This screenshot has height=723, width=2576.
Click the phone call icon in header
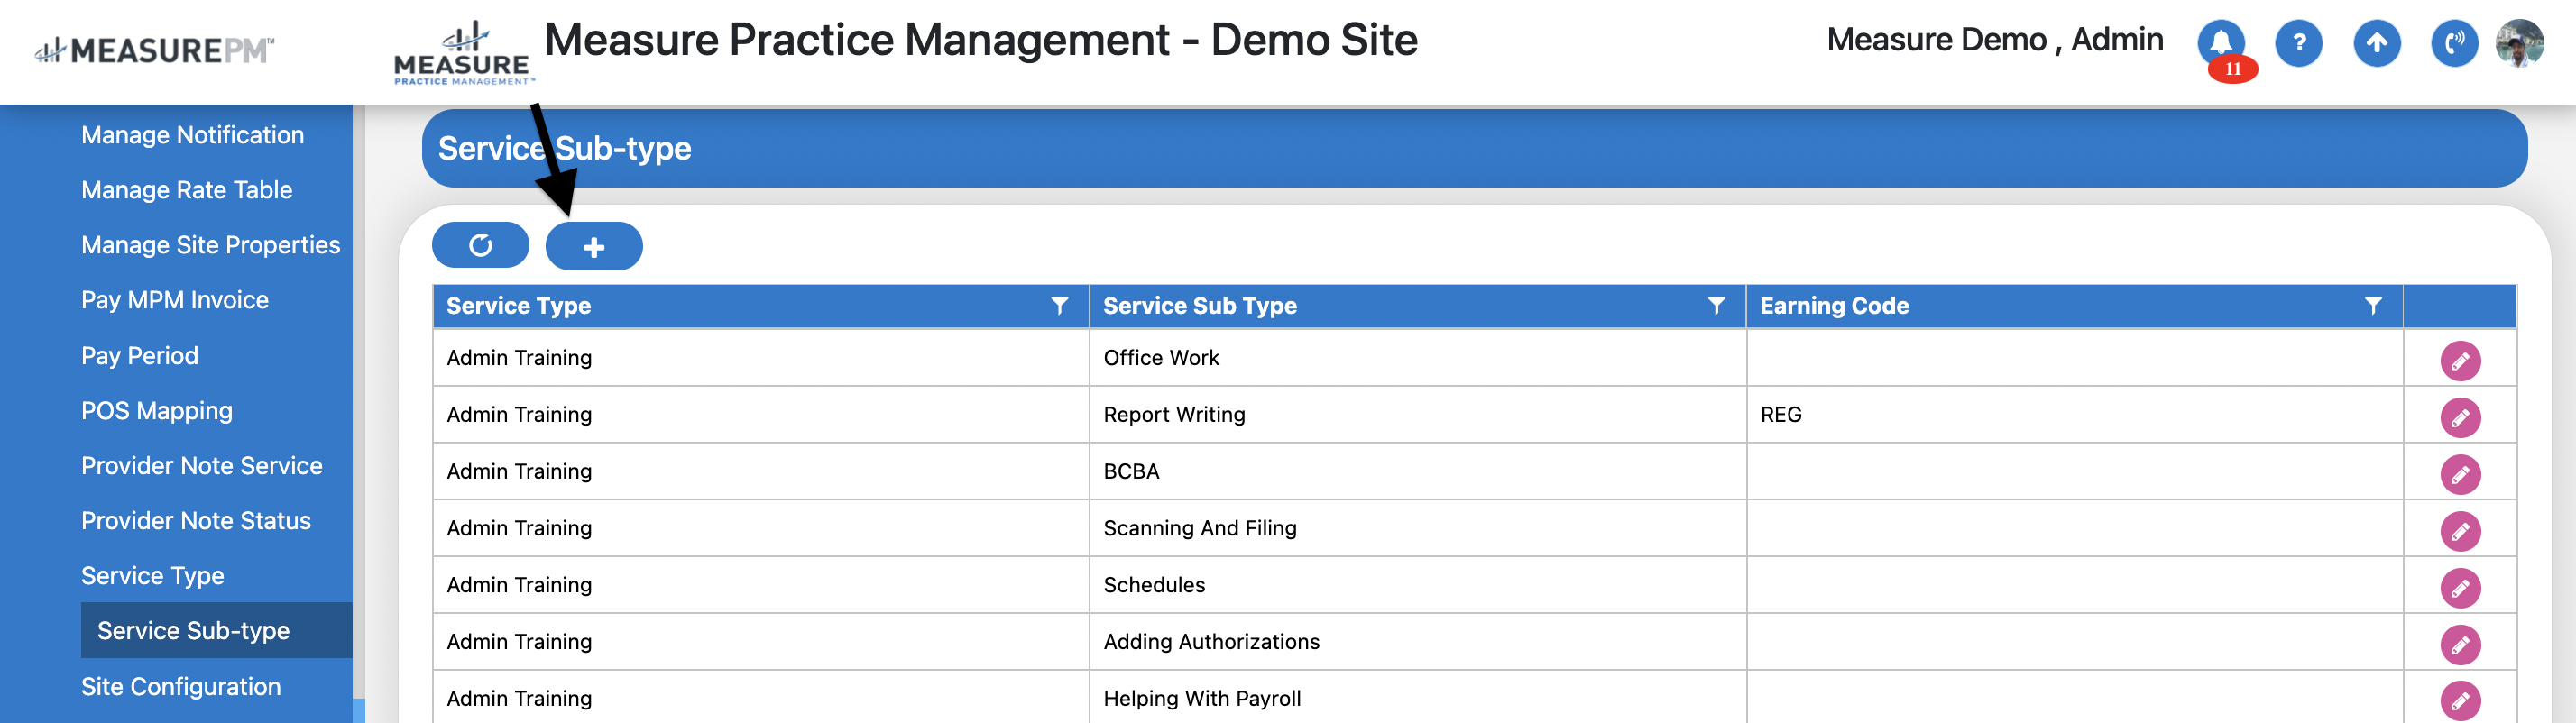tap(2454, 43)
